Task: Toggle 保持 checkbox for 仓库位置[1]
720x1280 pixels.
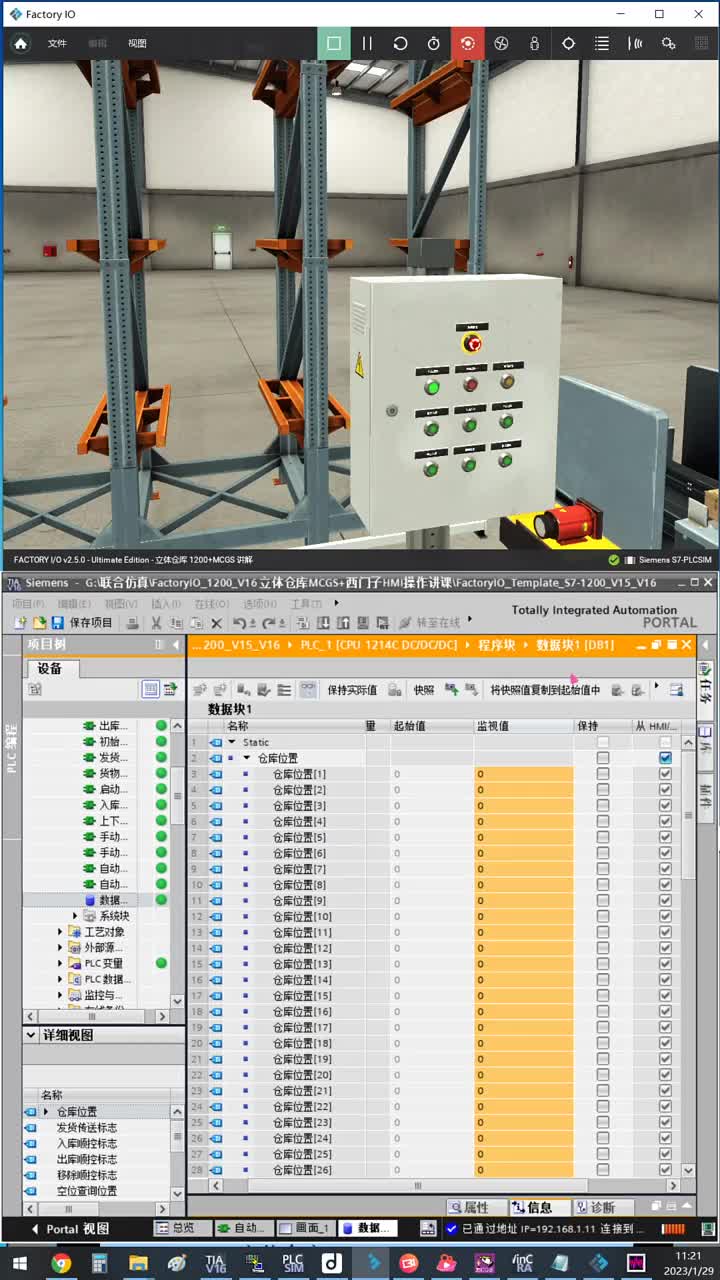Action: click(x=602, y=774)
